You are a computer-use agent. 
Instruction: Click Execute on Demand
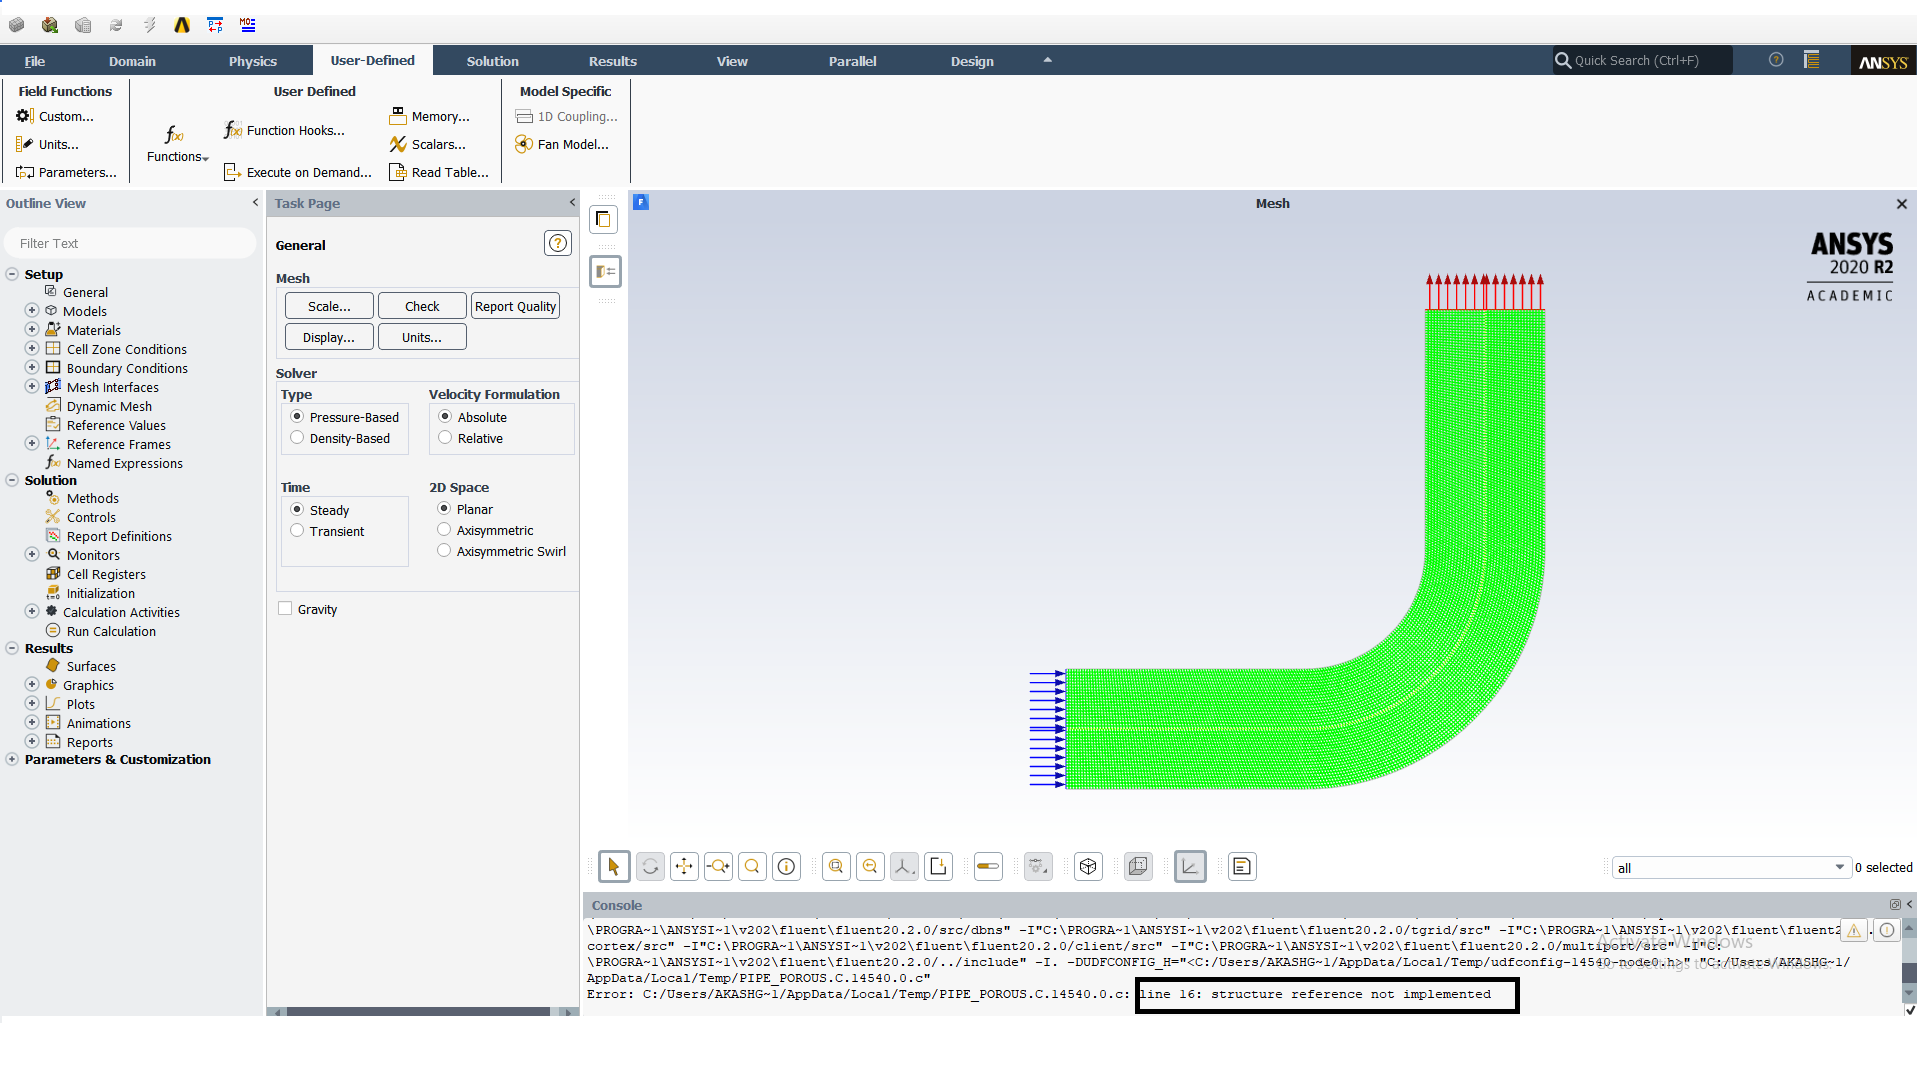coord(298,173)
